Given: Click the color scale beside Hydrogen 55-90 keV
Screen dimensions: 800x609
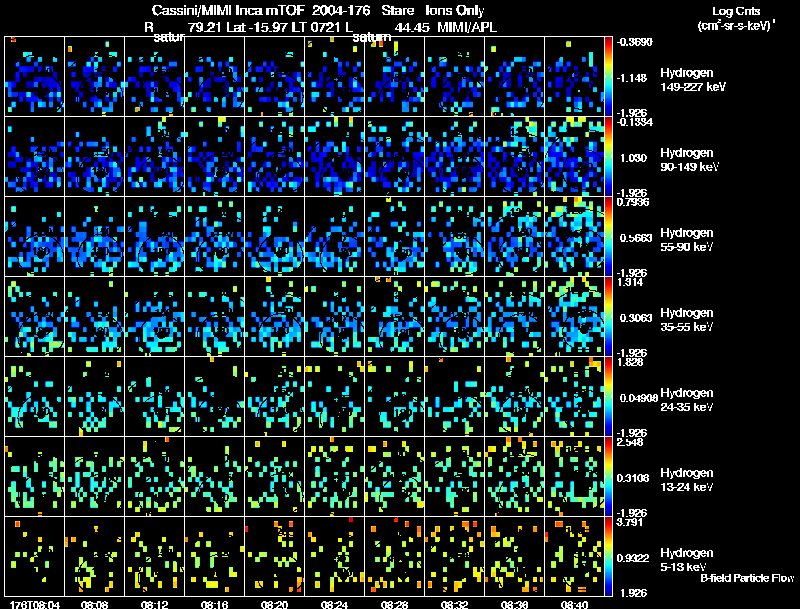Looking at the screenshot, I should point(608,236).
